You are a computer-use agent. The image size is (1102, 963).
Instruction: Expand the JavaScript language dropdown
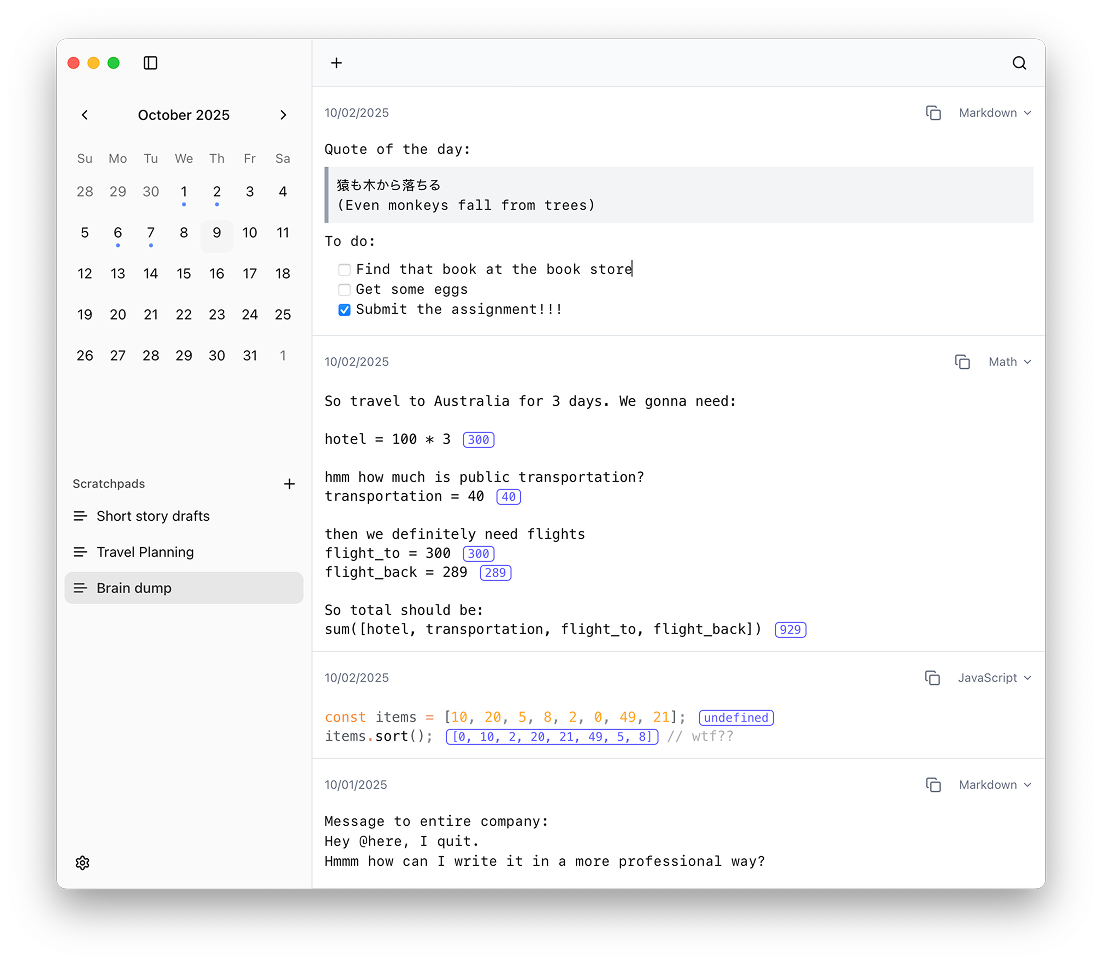[x=994, y=678]
